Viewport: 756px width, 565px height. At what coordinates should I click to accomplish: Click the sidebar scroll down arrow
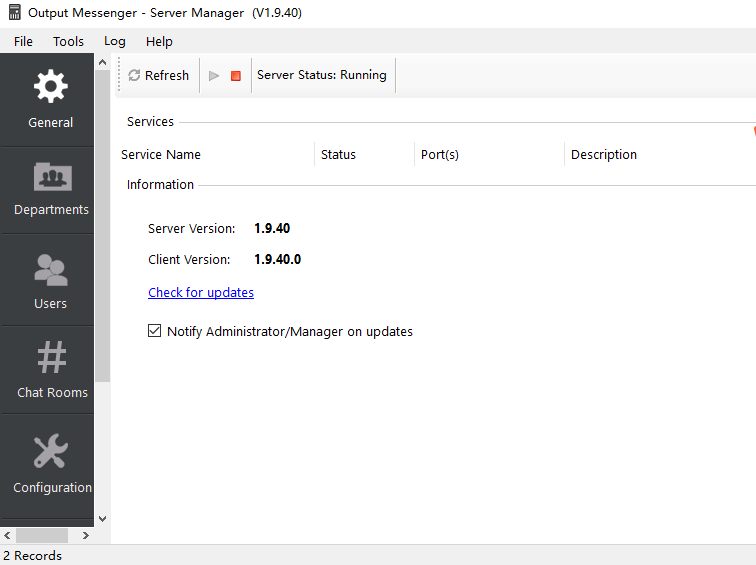point(102,519)
